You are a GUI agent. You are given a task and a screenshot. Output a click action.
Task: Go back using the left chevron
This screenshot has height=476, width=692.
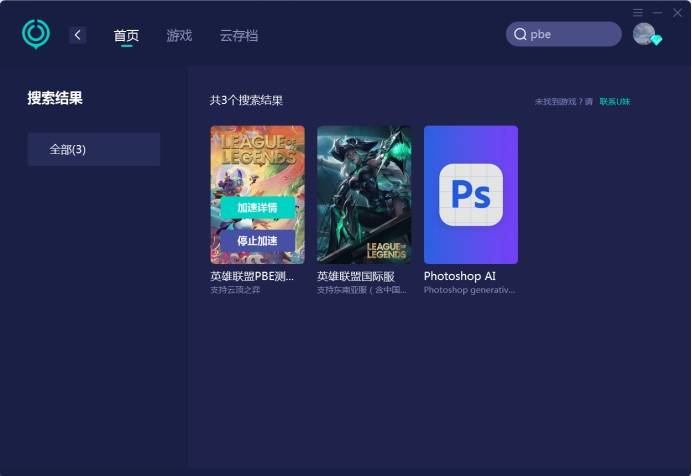(78, 35)
